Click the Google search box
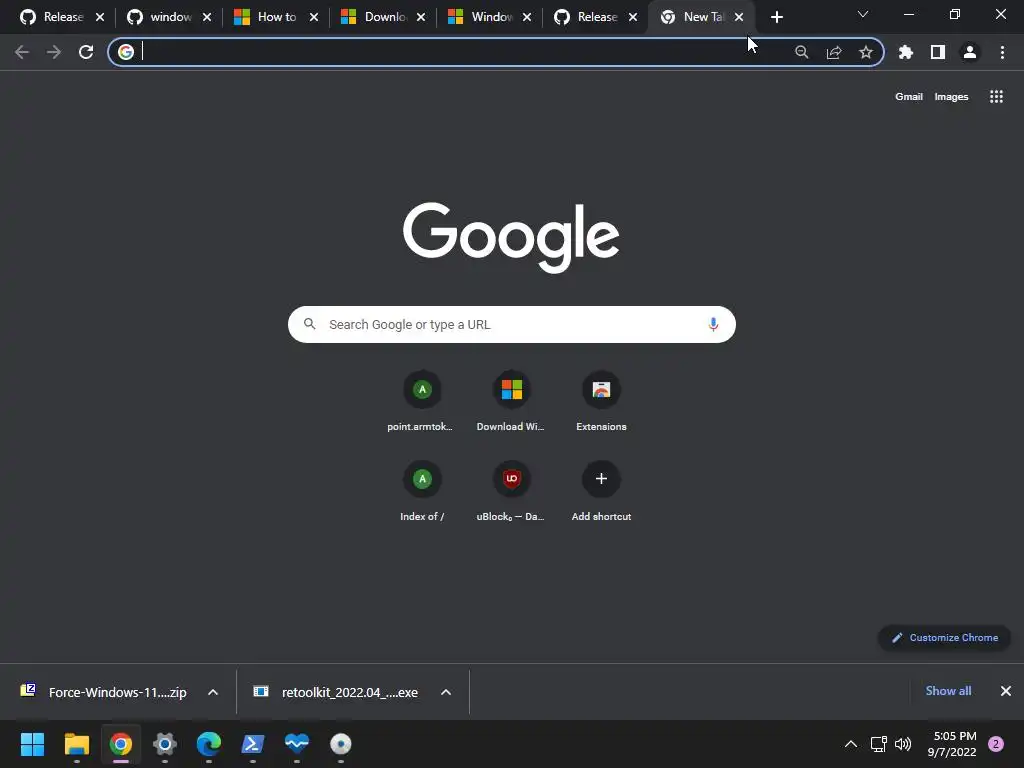The width and height of the screenshot is (1024, 768). 511,325
